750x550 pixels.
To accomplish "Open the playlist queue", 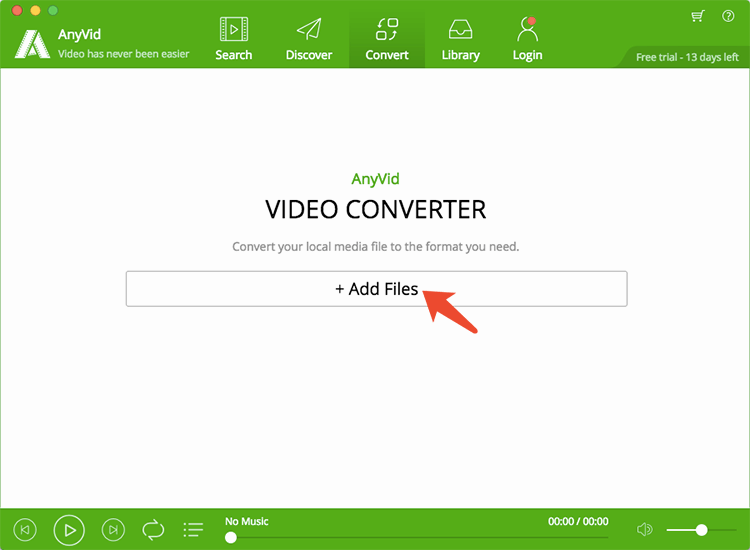I will pos(193,529).
